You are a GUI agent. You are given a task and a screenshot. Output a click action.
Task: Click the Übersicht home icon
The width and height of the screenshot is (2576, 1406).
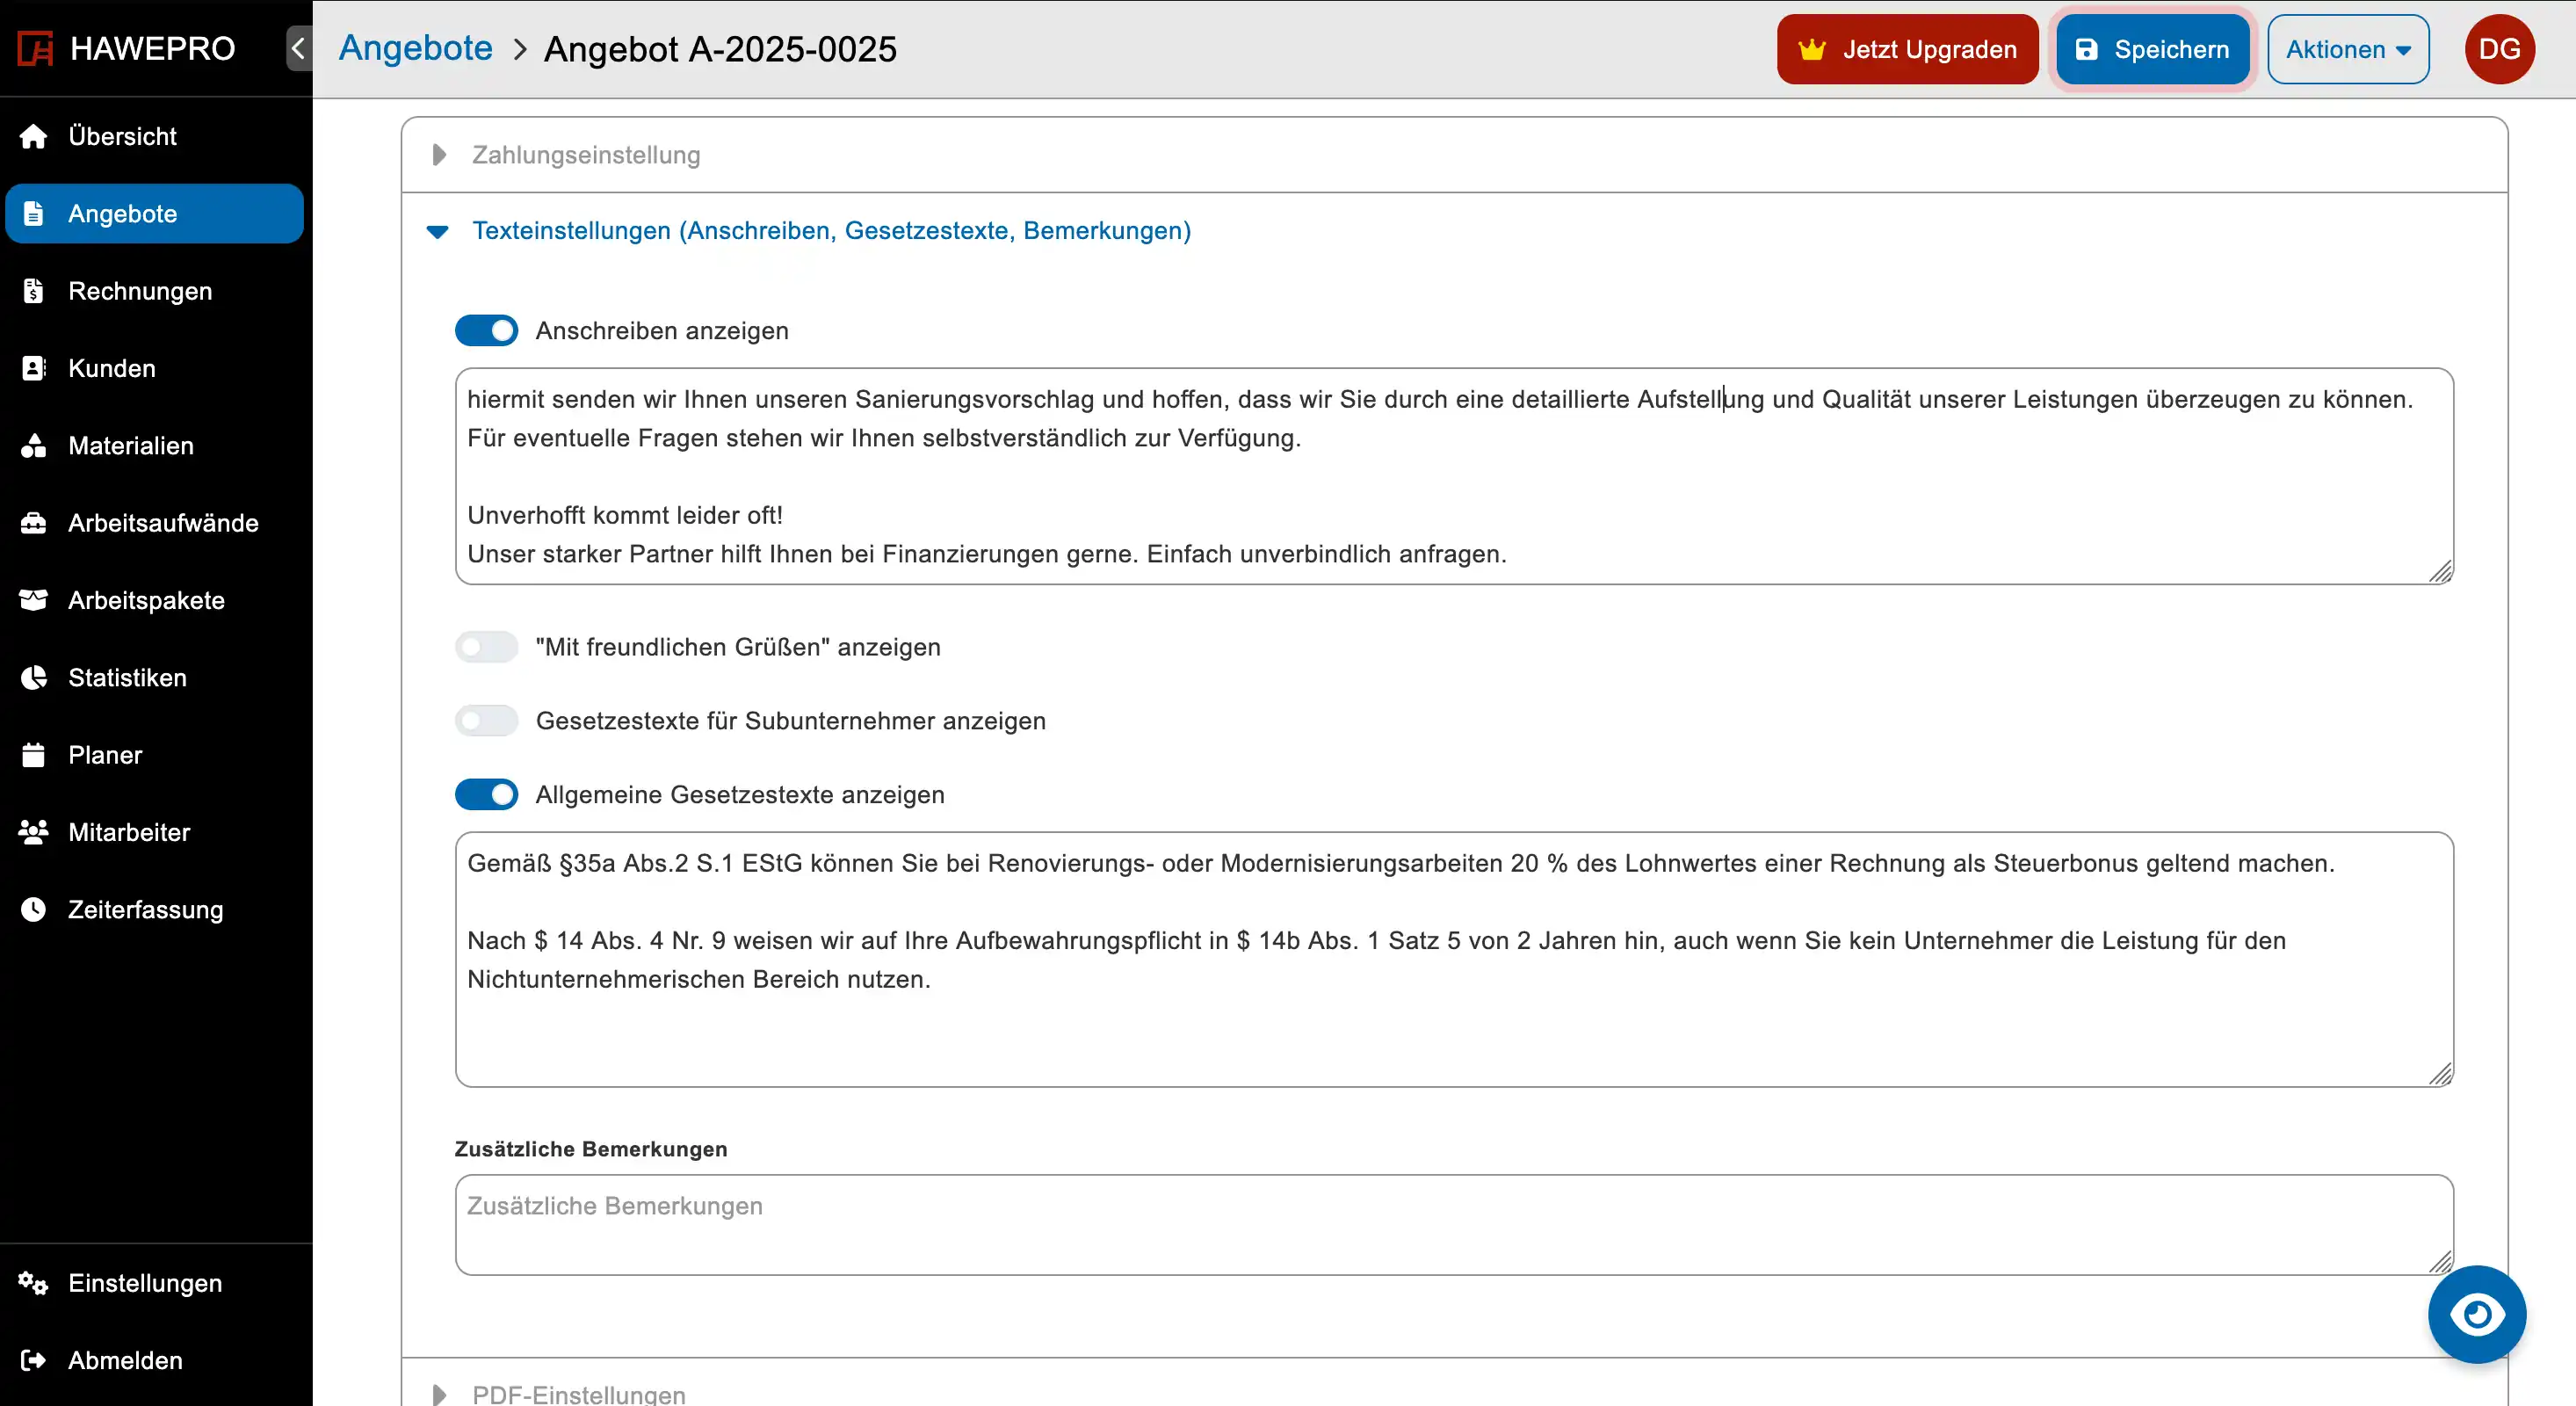(33, 136)
